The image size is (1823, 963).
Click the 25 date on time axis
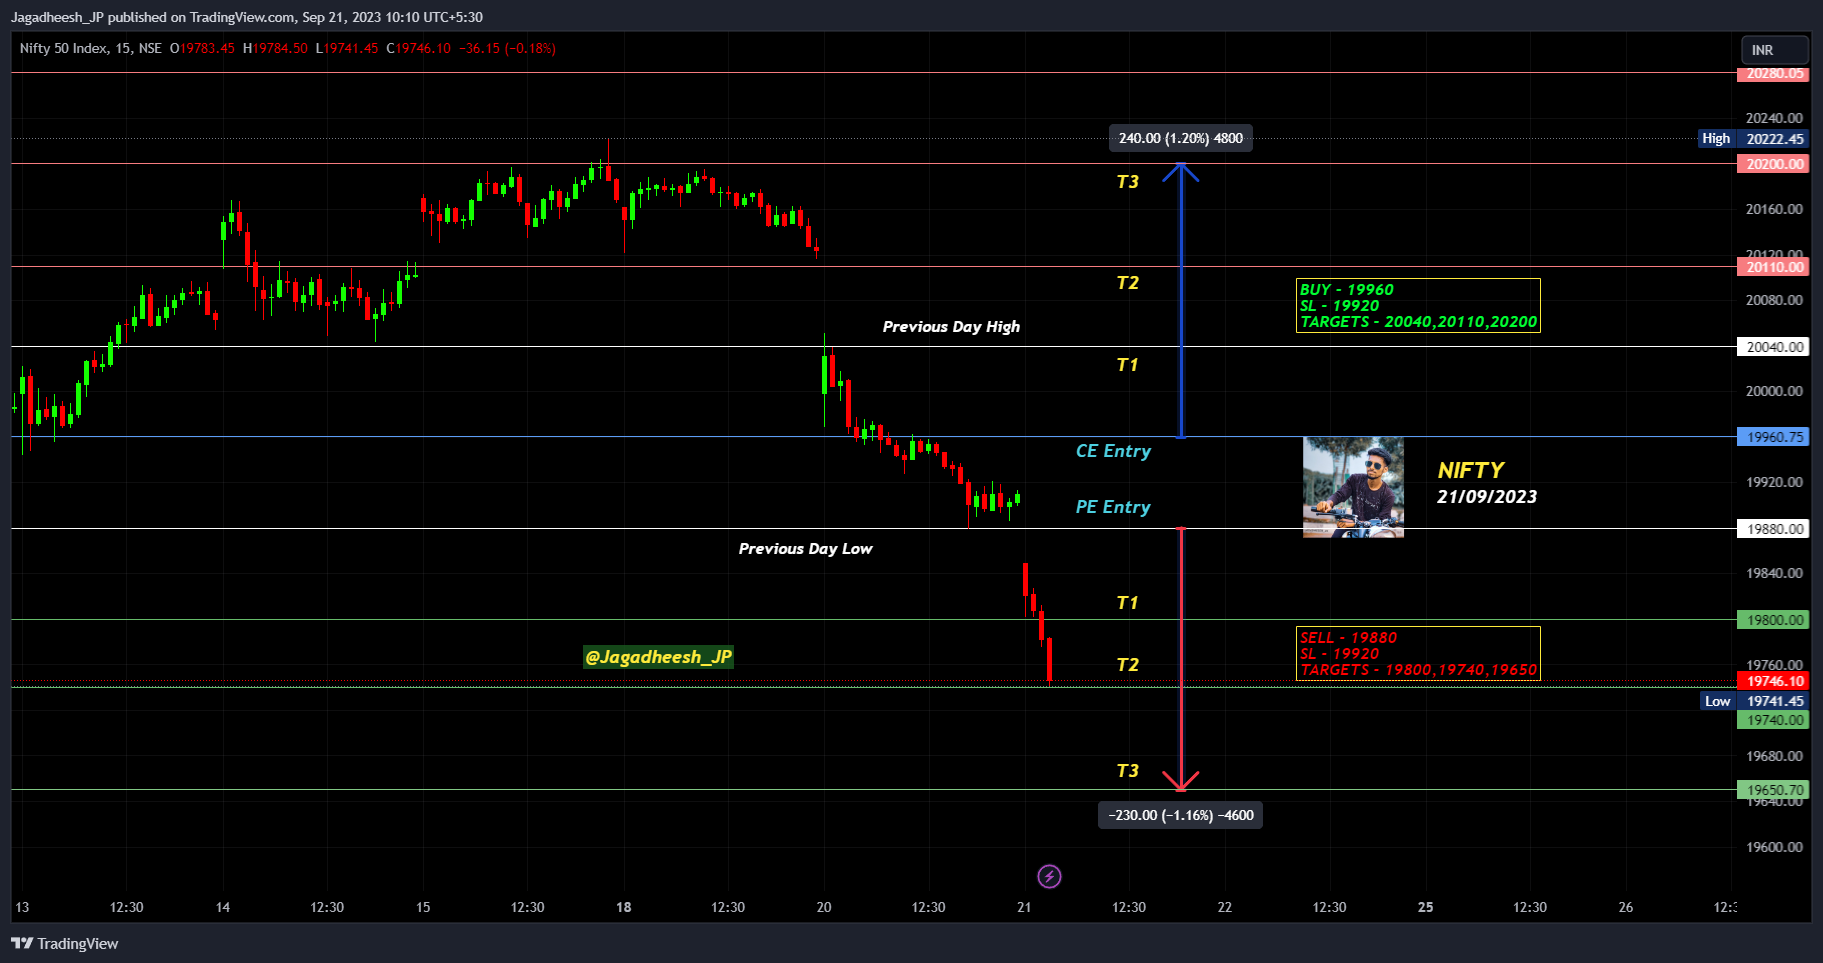pyautogui.click(x=1426, y=907)
